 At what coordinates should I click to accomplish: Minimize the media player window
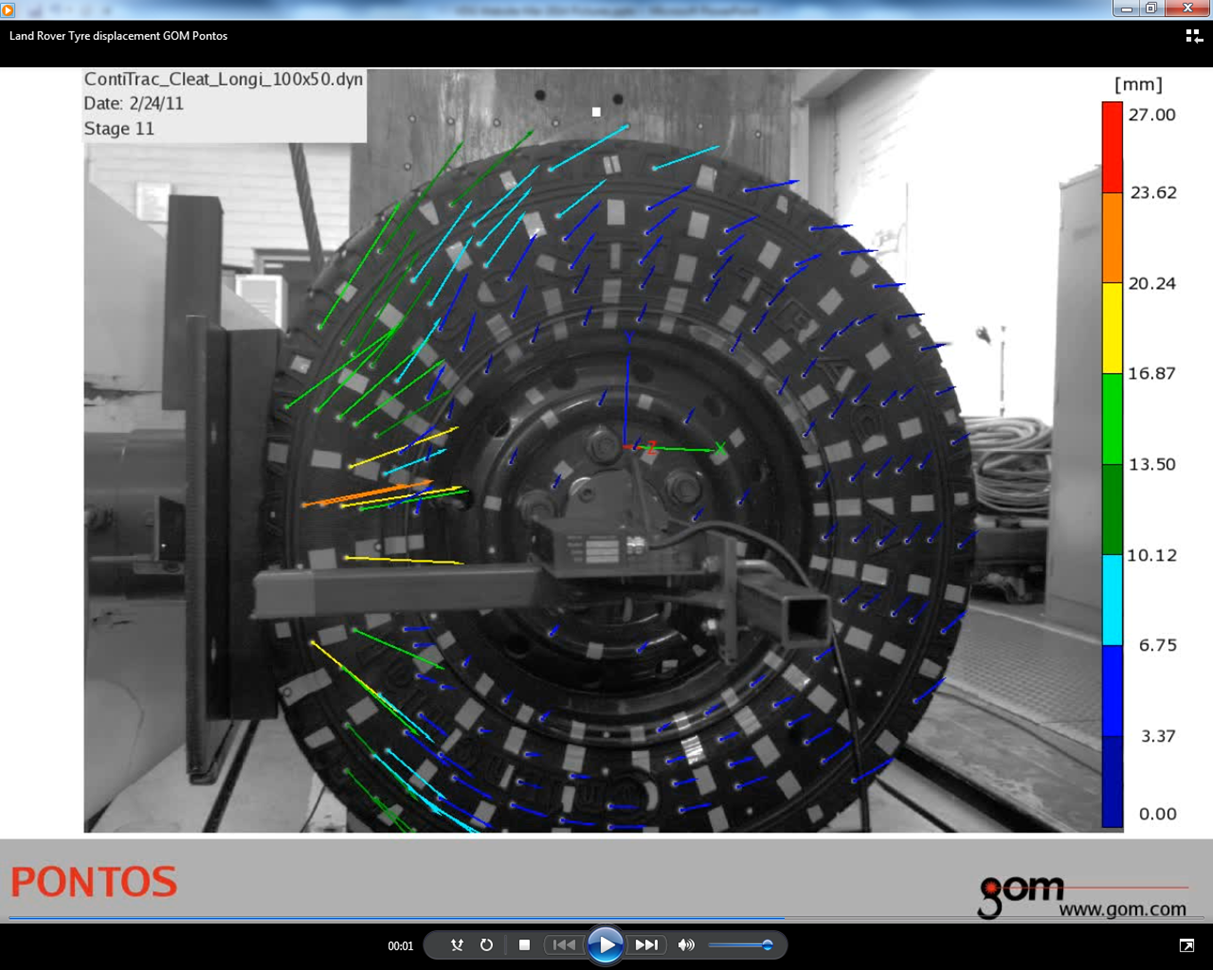(x=1127, y=9)
